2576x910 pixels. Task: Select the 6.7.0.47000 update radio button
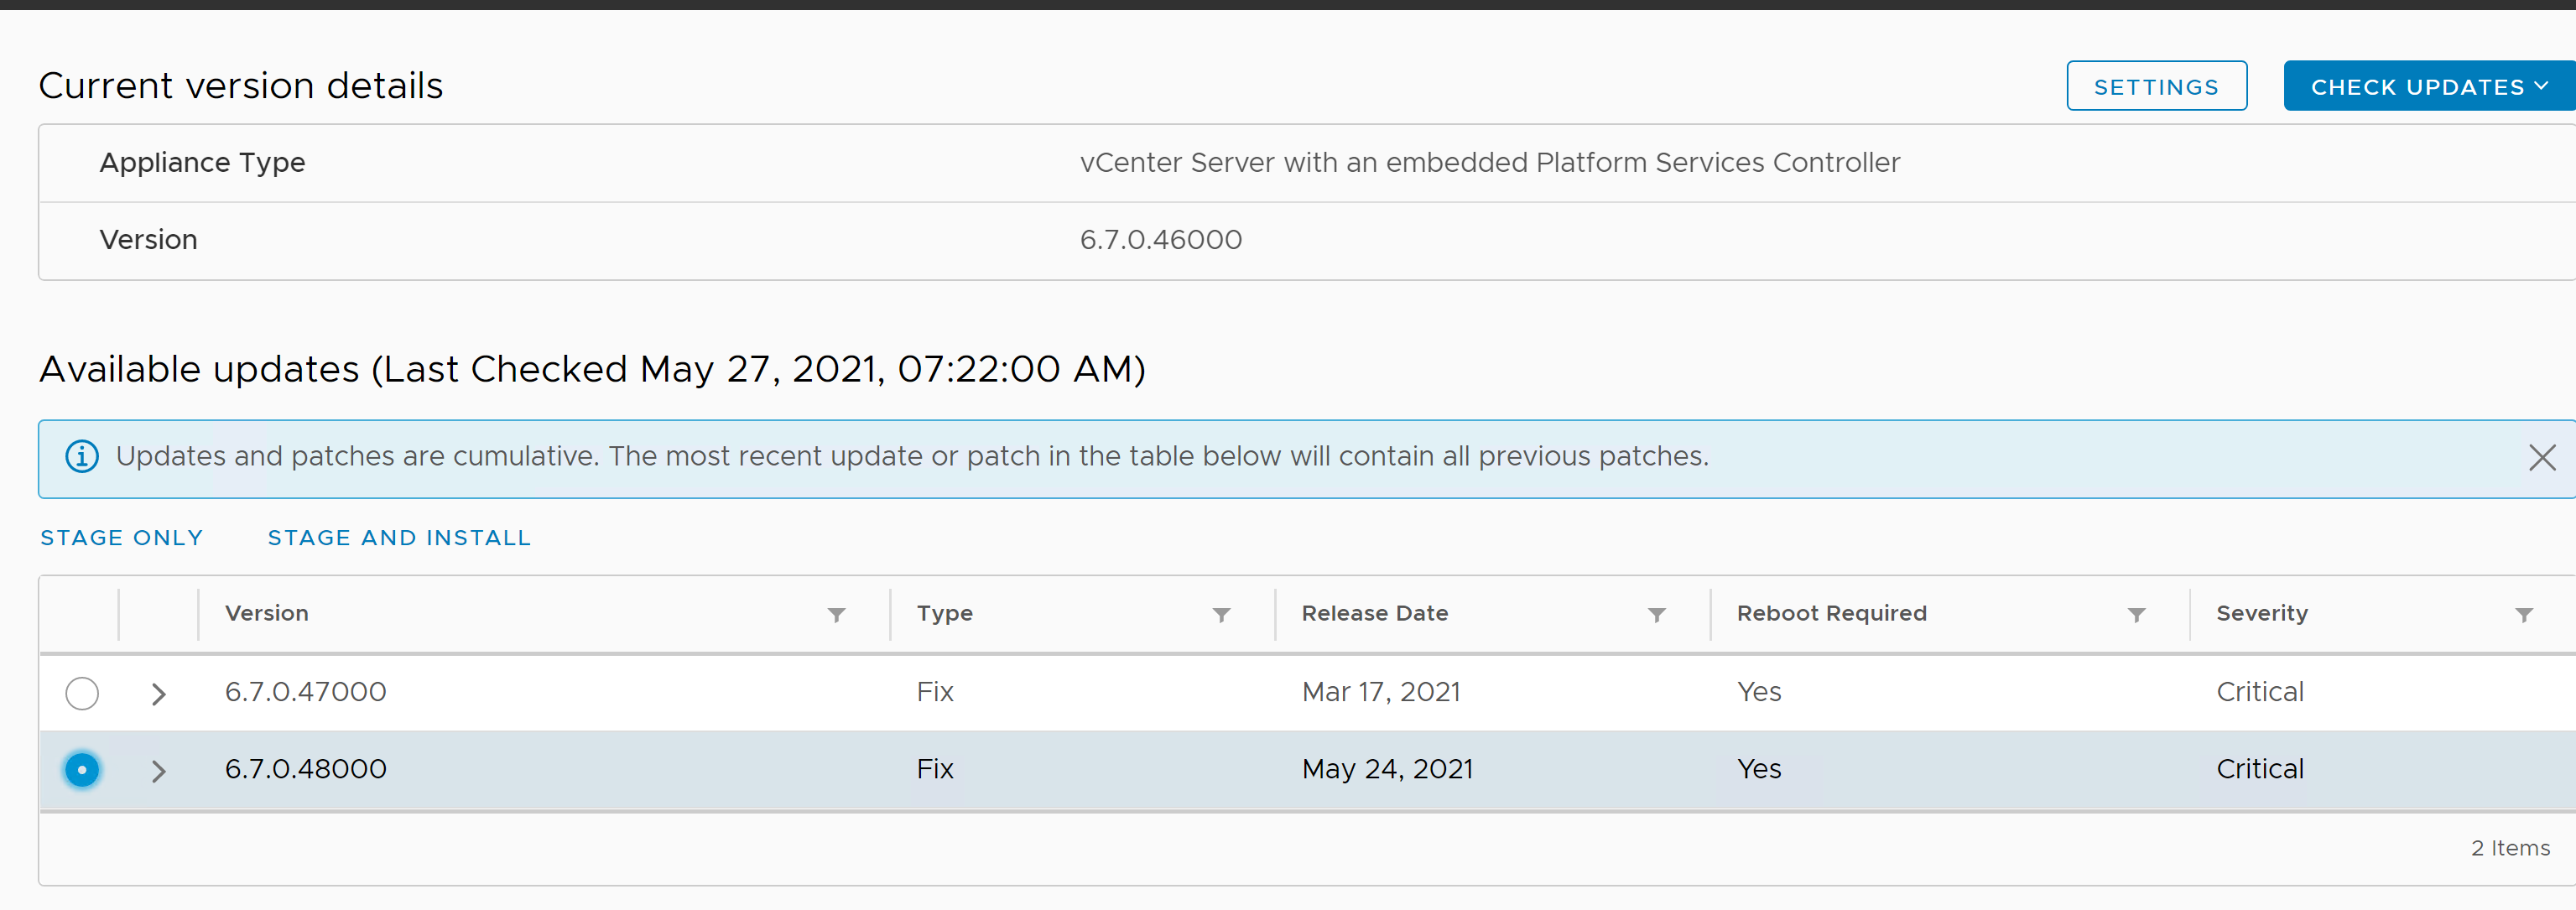(x=82, y=693)
